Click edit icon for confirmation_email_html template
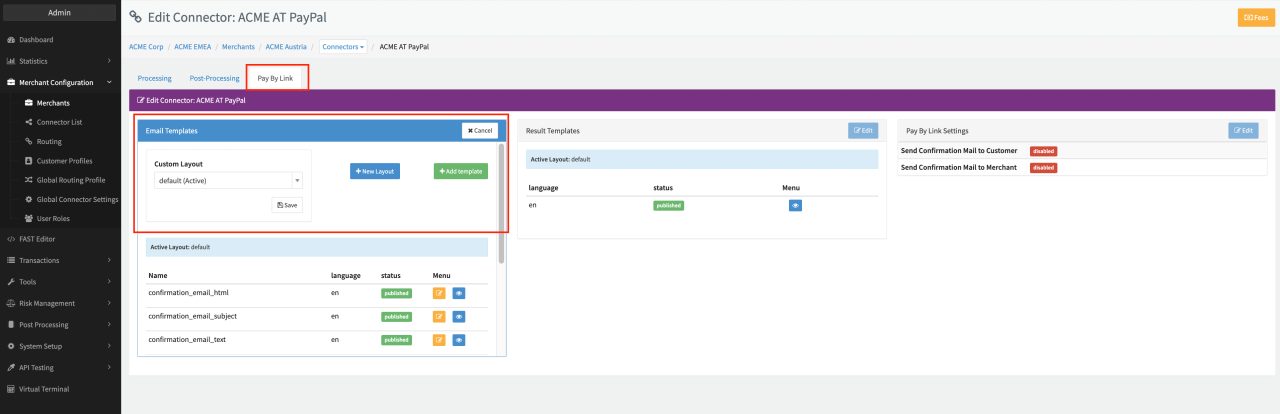This screenshot has width=1280, height=414. 439,293
